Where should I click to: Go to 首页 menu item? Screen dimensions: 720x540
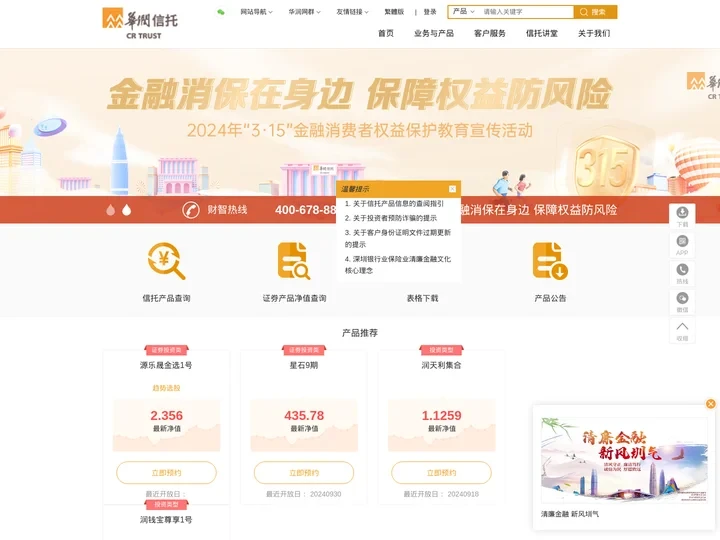coord(386,33)
